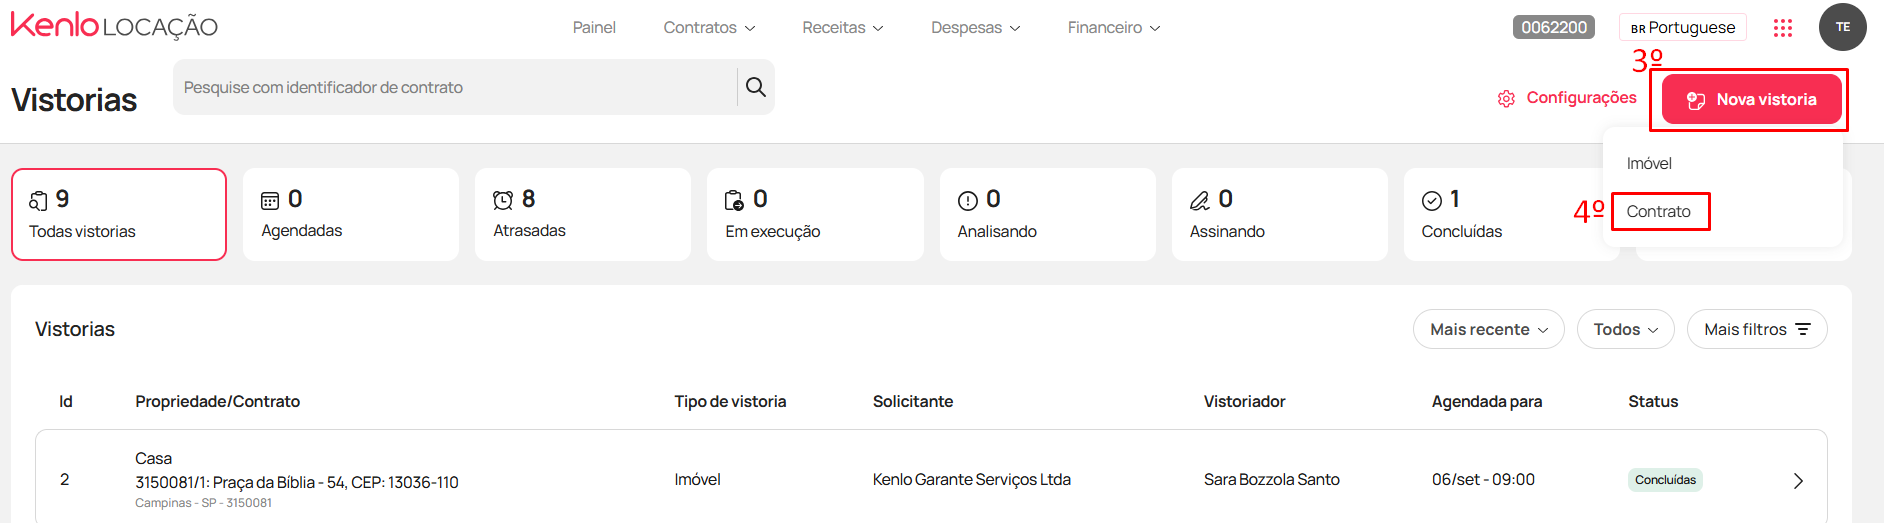Screen dimensions: 1884x523
Task: Click the Imóvel cell in row 2
Action: coord(697,479)
